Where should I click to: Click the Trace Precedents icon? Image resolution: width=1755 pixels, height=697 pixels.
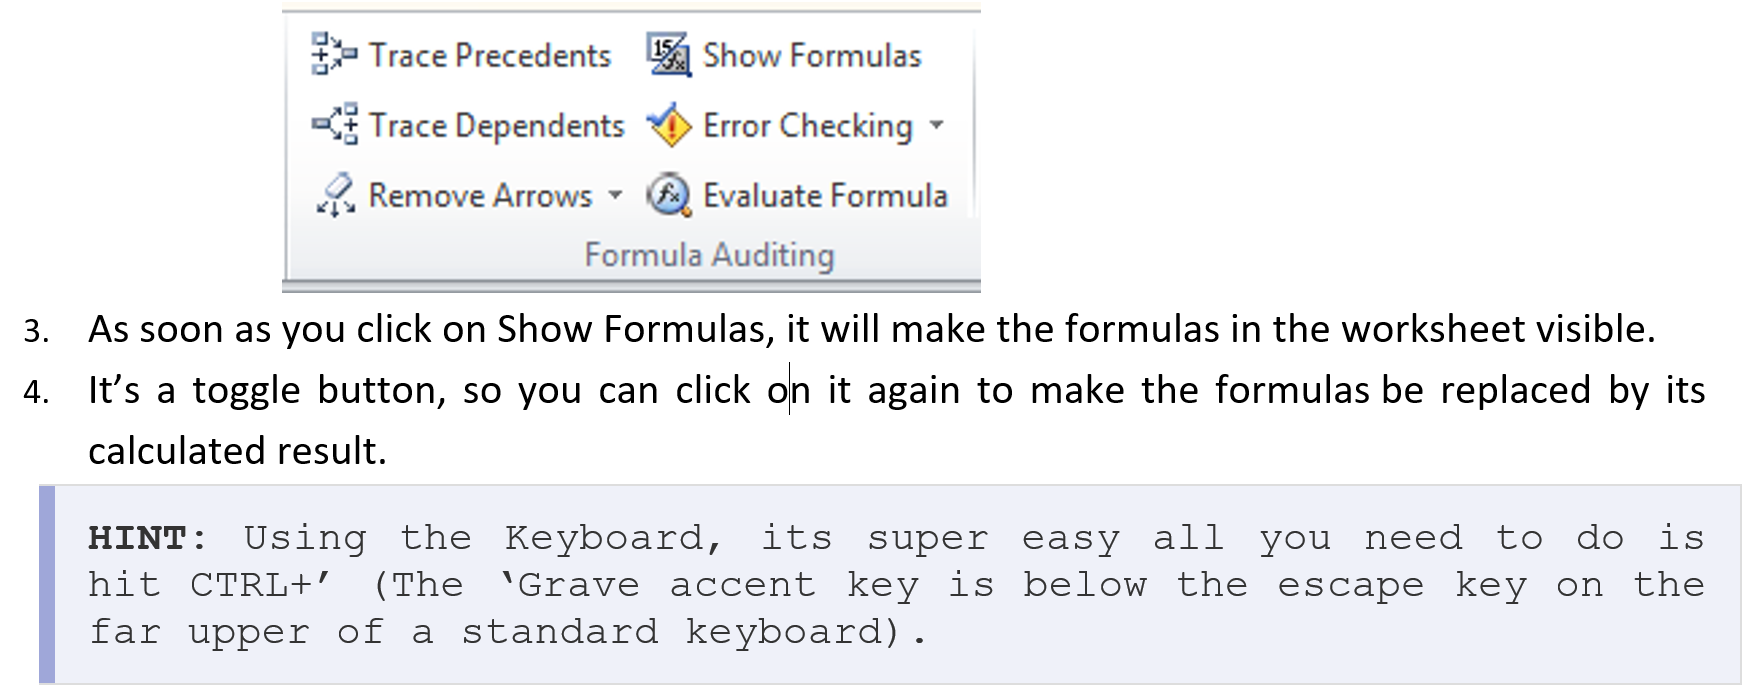tap(333, 54)
